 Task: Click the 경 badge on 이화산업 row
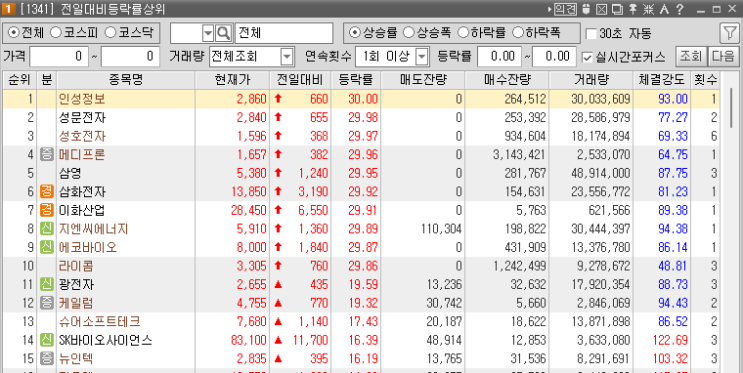pyautogui.click(x=46, y=210)
